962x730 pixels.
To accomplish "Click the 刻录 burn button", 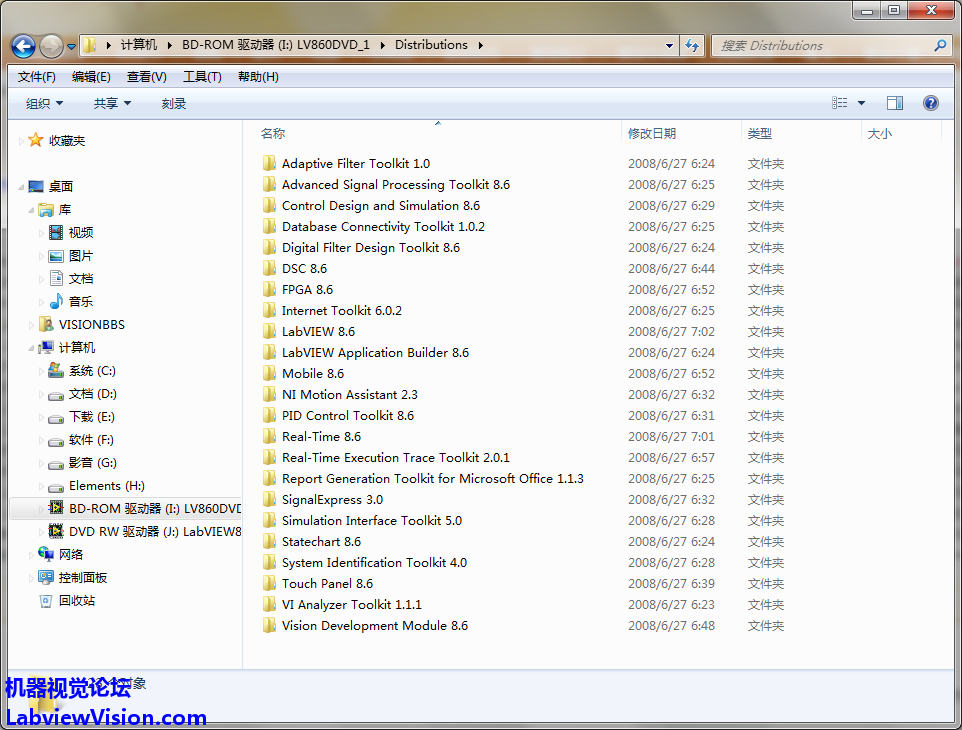I will point(174,104).
